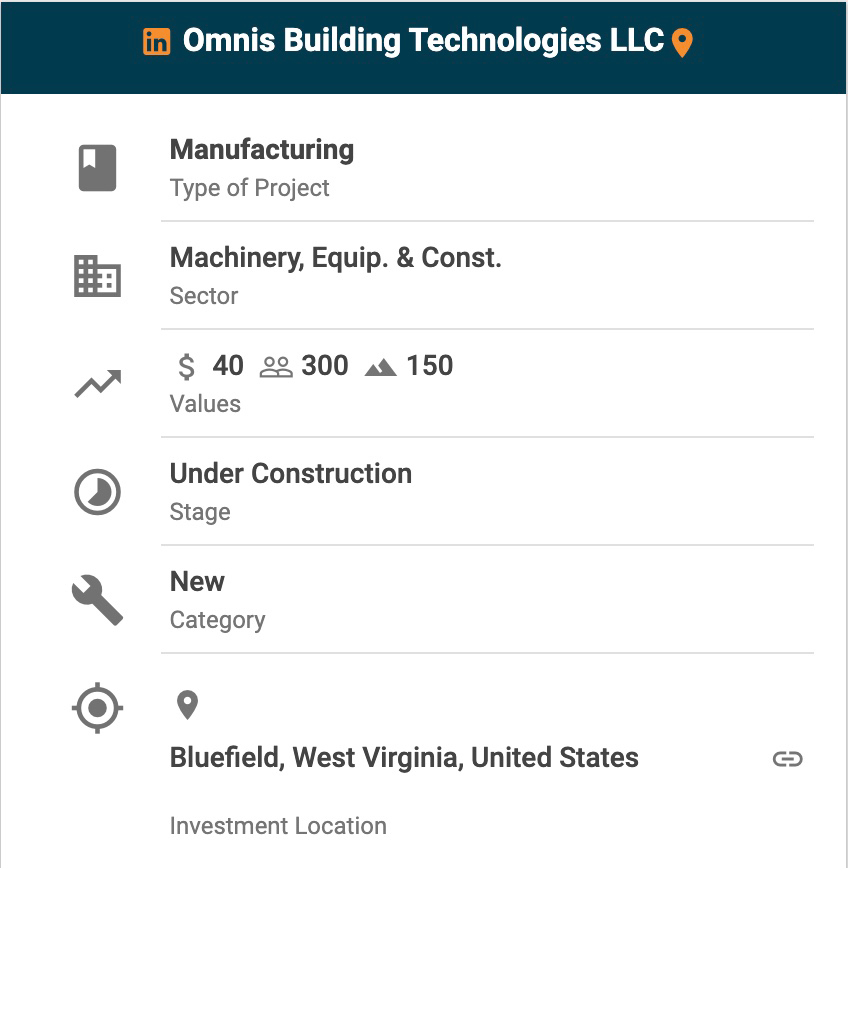Click the building icon next to Sector
The height and width of the screenshot is (1014, 848).
tap(97, 276)
